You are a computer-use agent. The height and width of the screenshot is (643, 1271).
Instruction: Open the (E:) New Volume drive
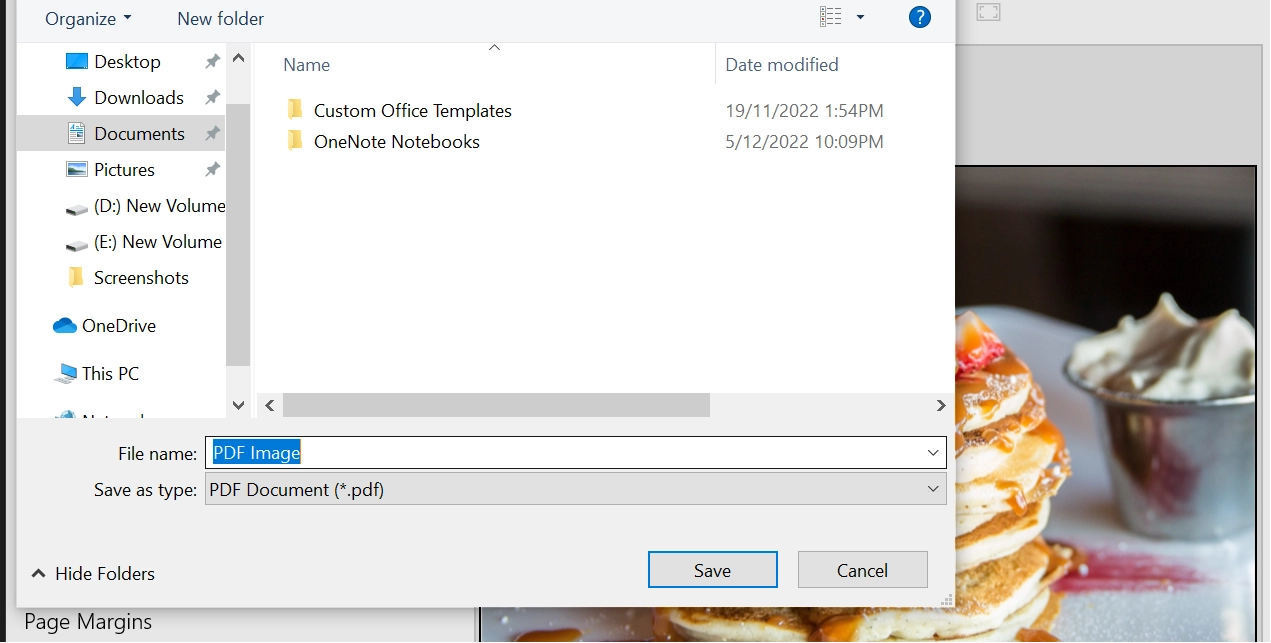coord(158,241)
